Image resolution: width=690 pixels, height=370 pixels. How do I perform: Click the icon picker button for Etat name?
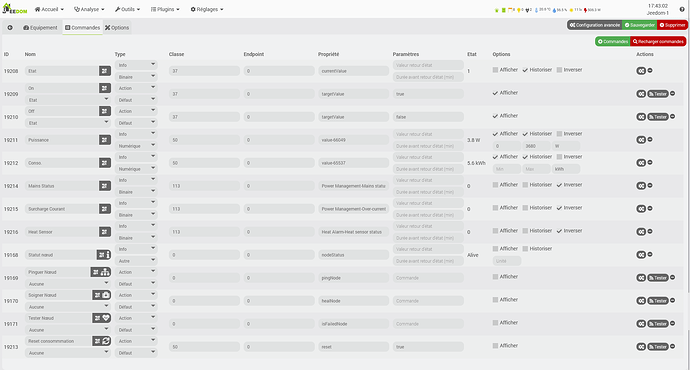tap(105, 71)
